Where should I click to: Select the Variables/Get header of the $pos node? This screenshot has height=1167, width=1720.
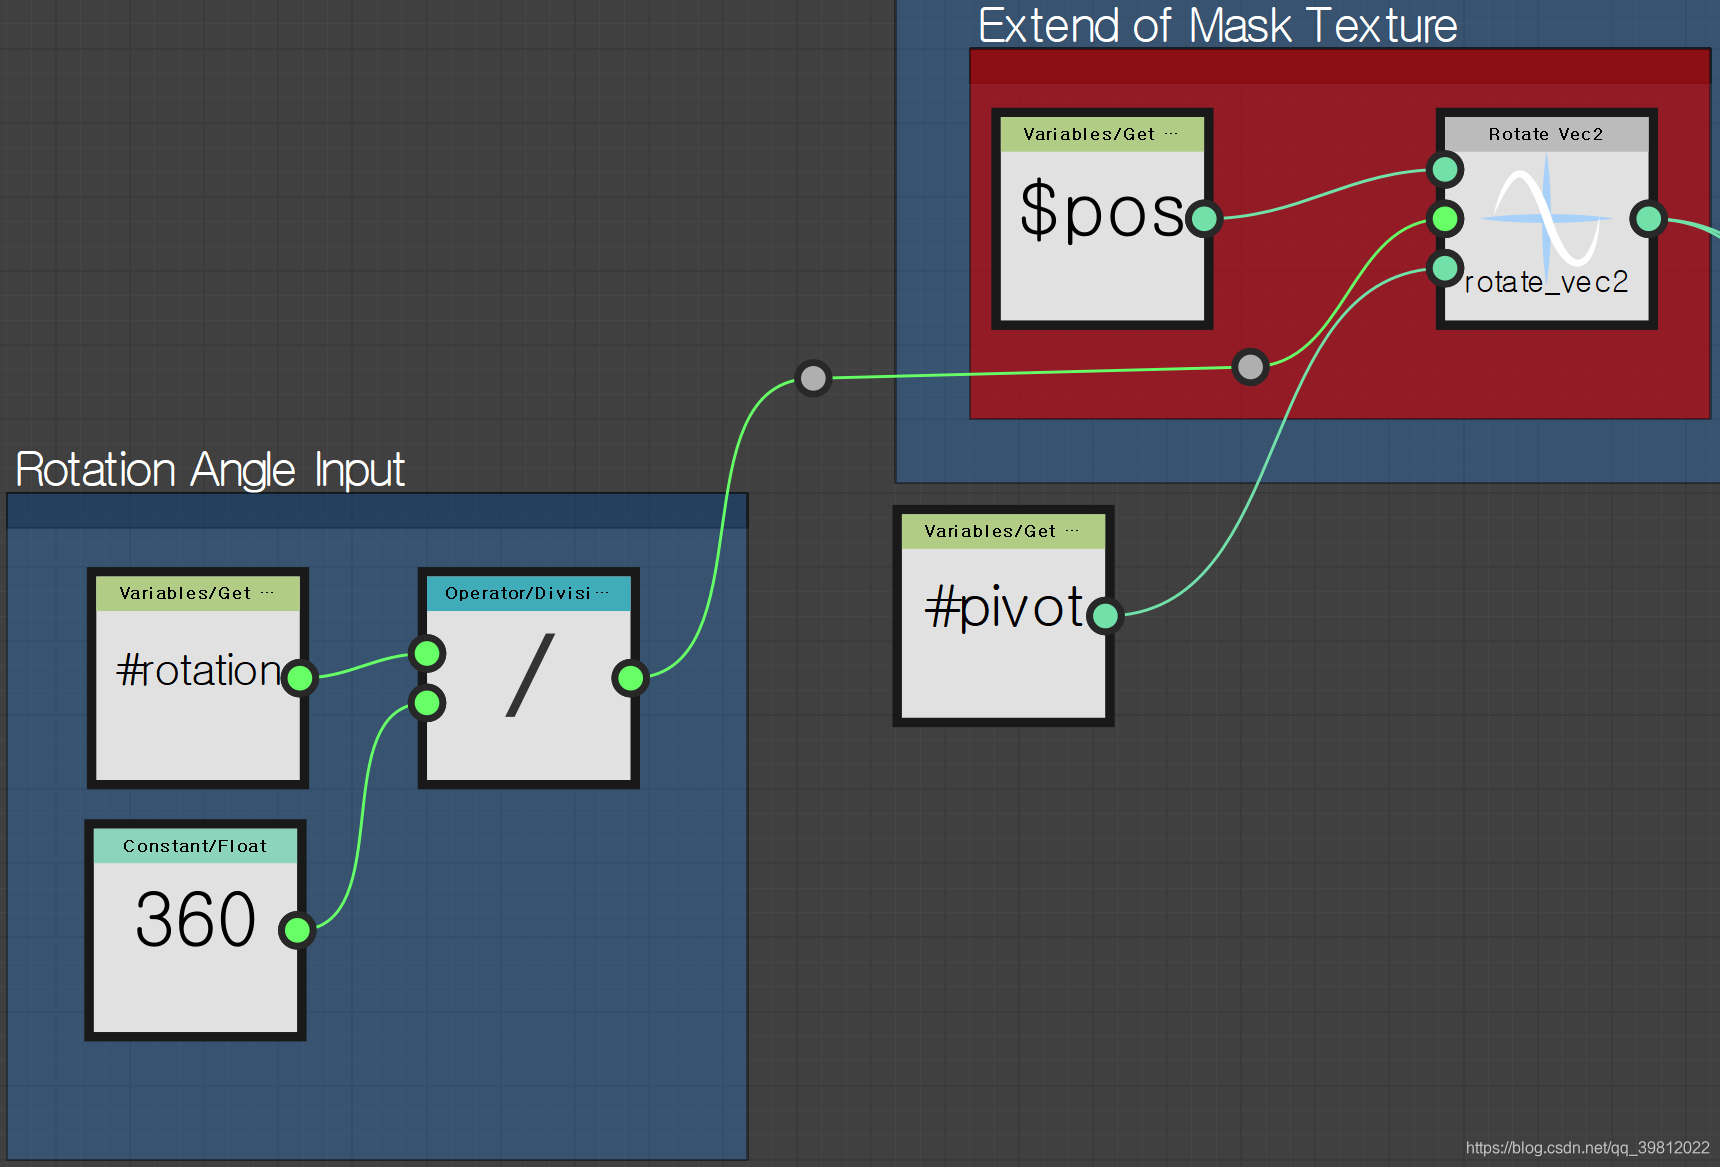tap(1102, 134)
